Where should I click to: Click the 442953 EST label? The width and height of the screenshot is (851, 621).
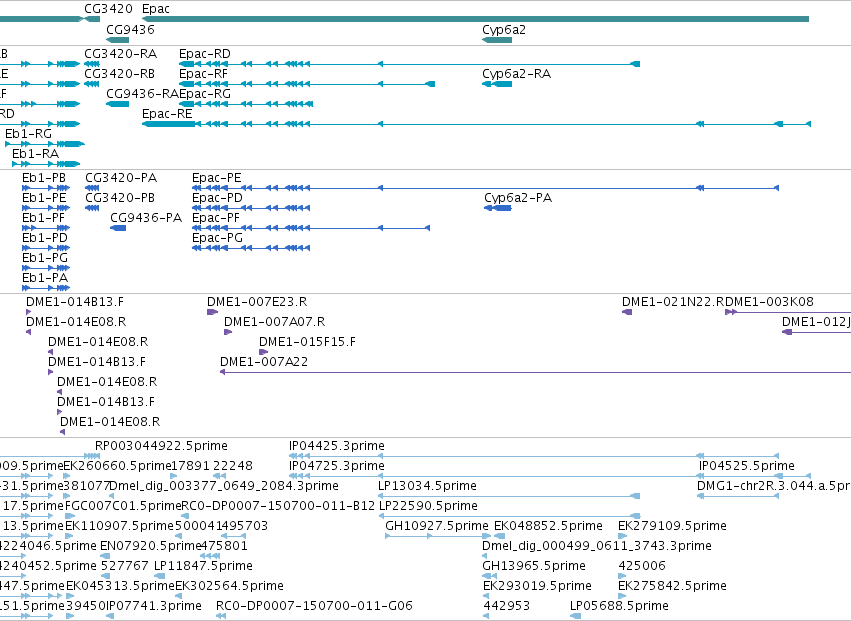[506, 606]
